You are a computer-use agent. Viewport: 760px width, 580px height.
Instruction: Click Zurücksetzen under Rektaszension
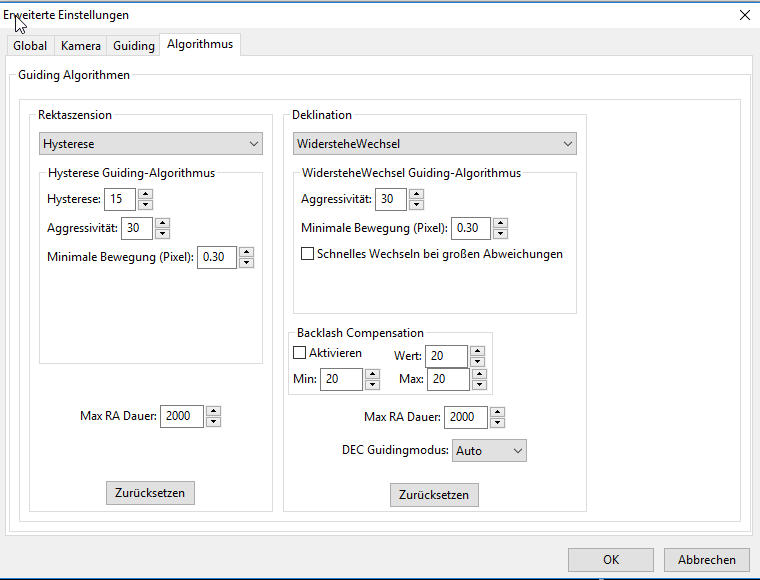pos(150,493)
